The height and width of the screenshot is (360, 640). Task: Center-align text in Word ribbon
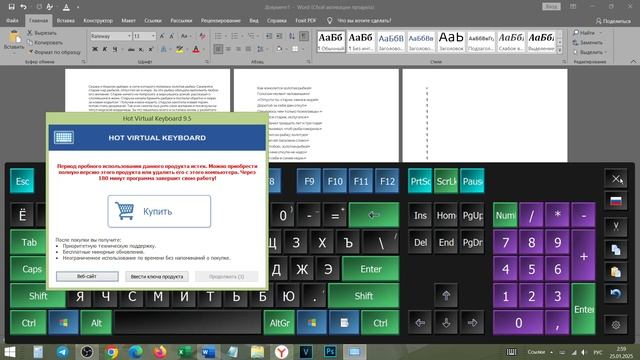tap(228, 49)
